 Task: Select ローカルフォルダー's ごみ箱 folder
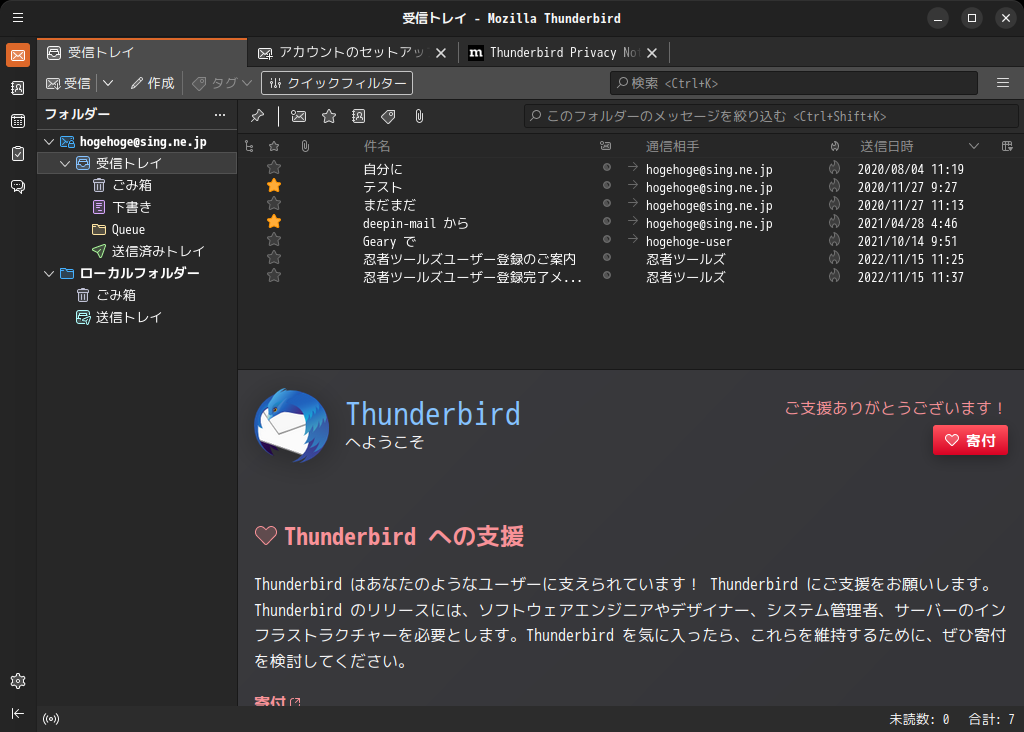[x=137, y=295]
